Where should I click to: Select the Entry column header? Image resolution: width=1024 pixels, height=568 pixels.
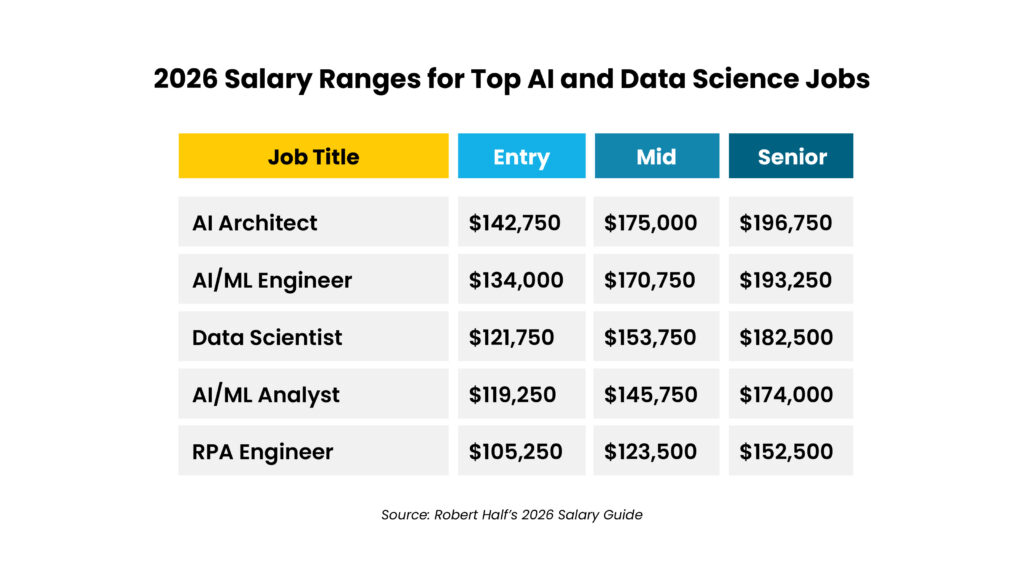coord(522,156)
